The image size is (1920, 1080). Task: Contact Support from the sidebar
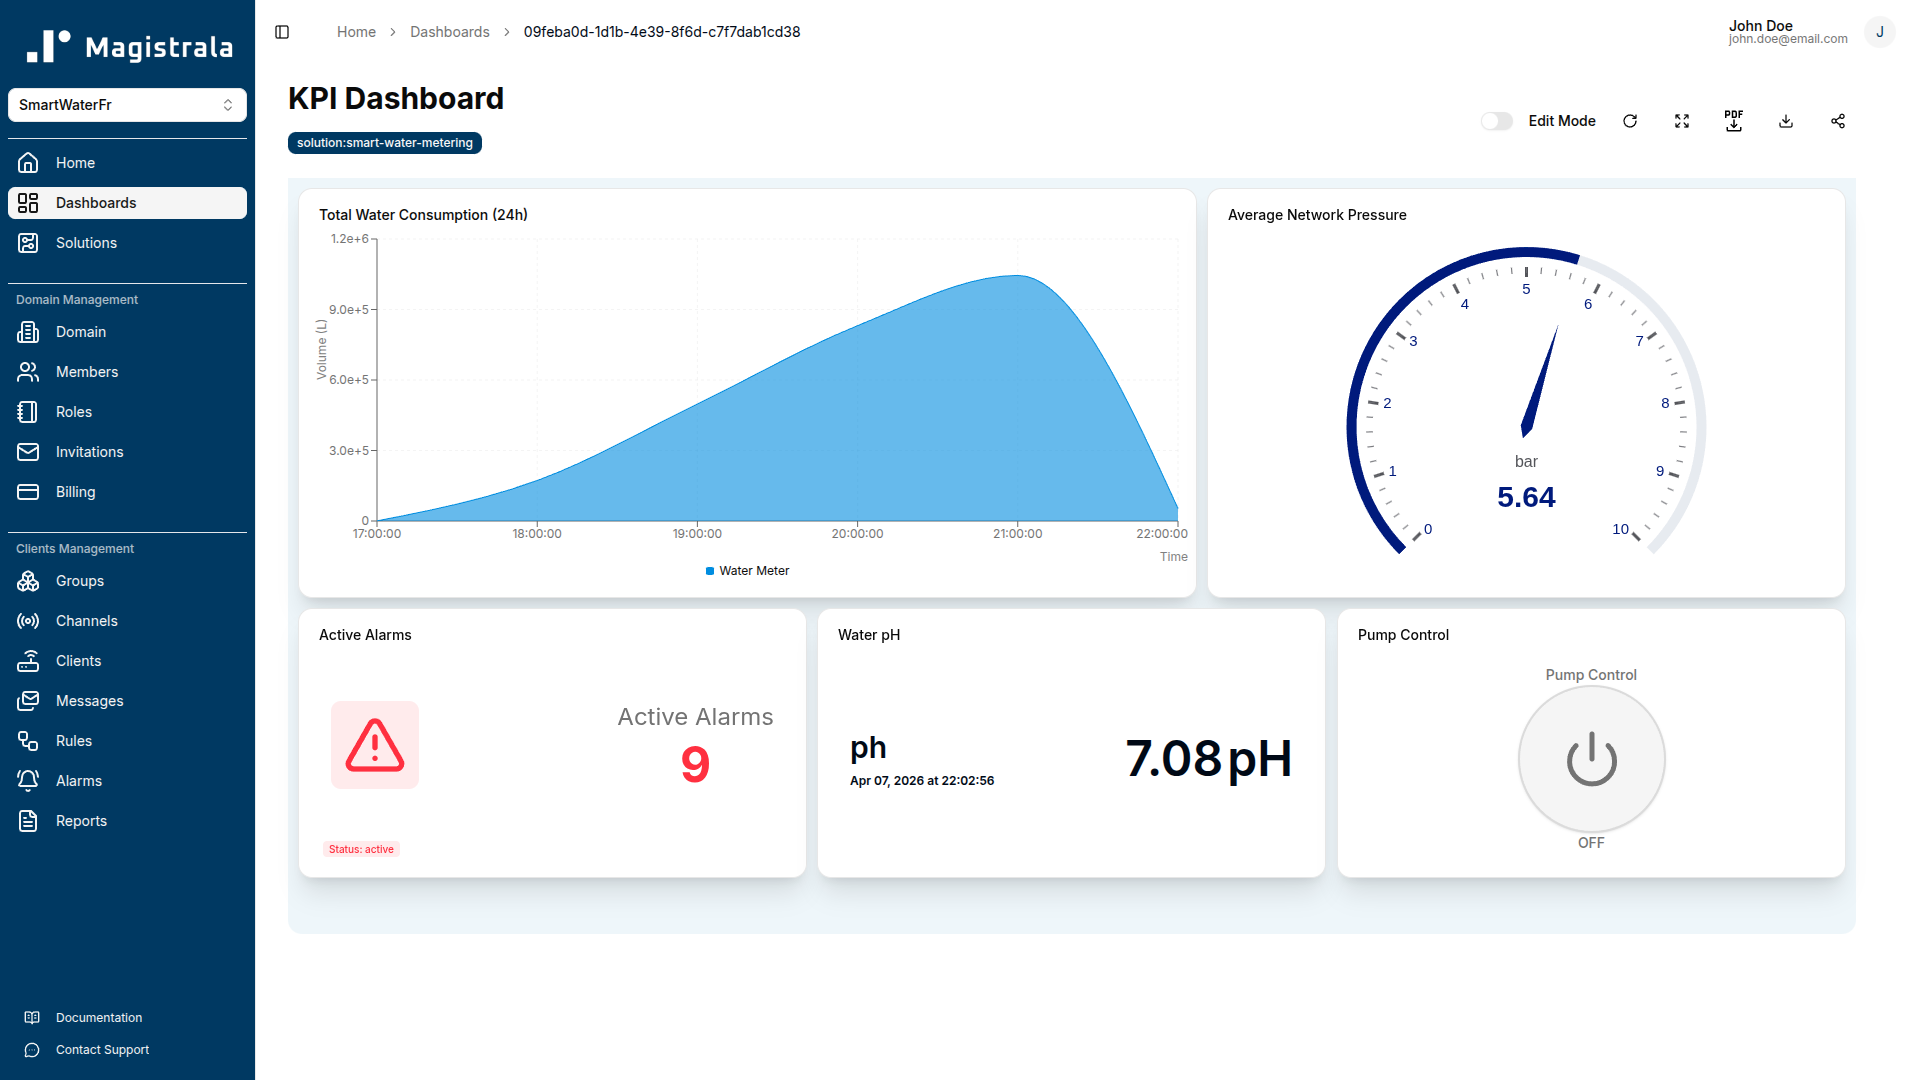[102, 1049]
